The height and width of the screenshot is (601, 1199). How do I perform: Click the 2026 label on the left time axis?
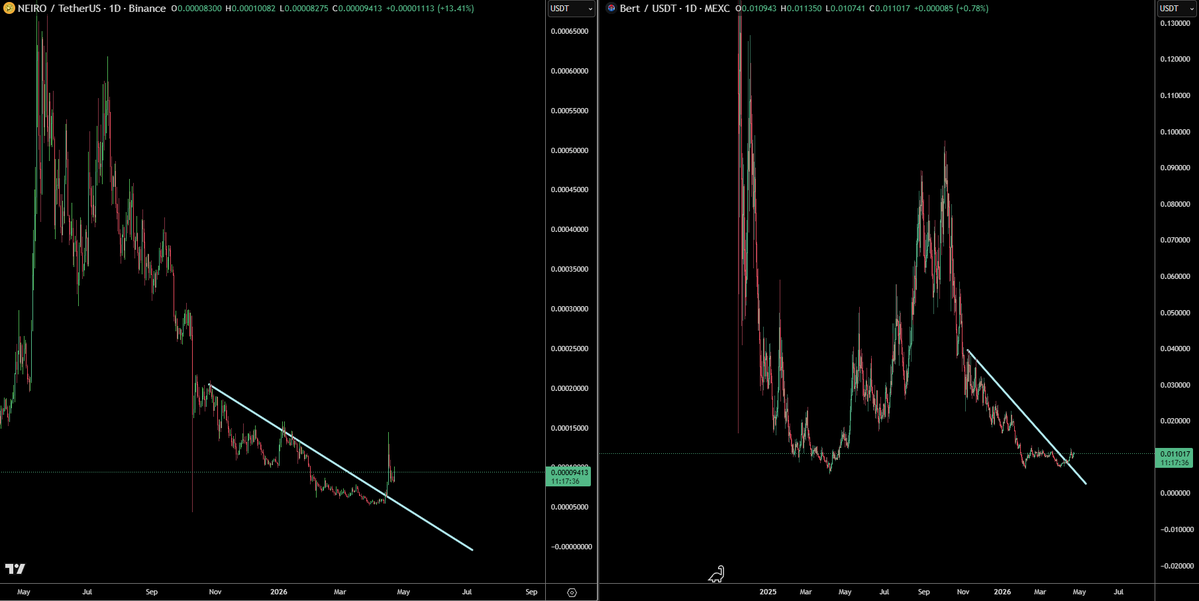(x=281, y=592)
